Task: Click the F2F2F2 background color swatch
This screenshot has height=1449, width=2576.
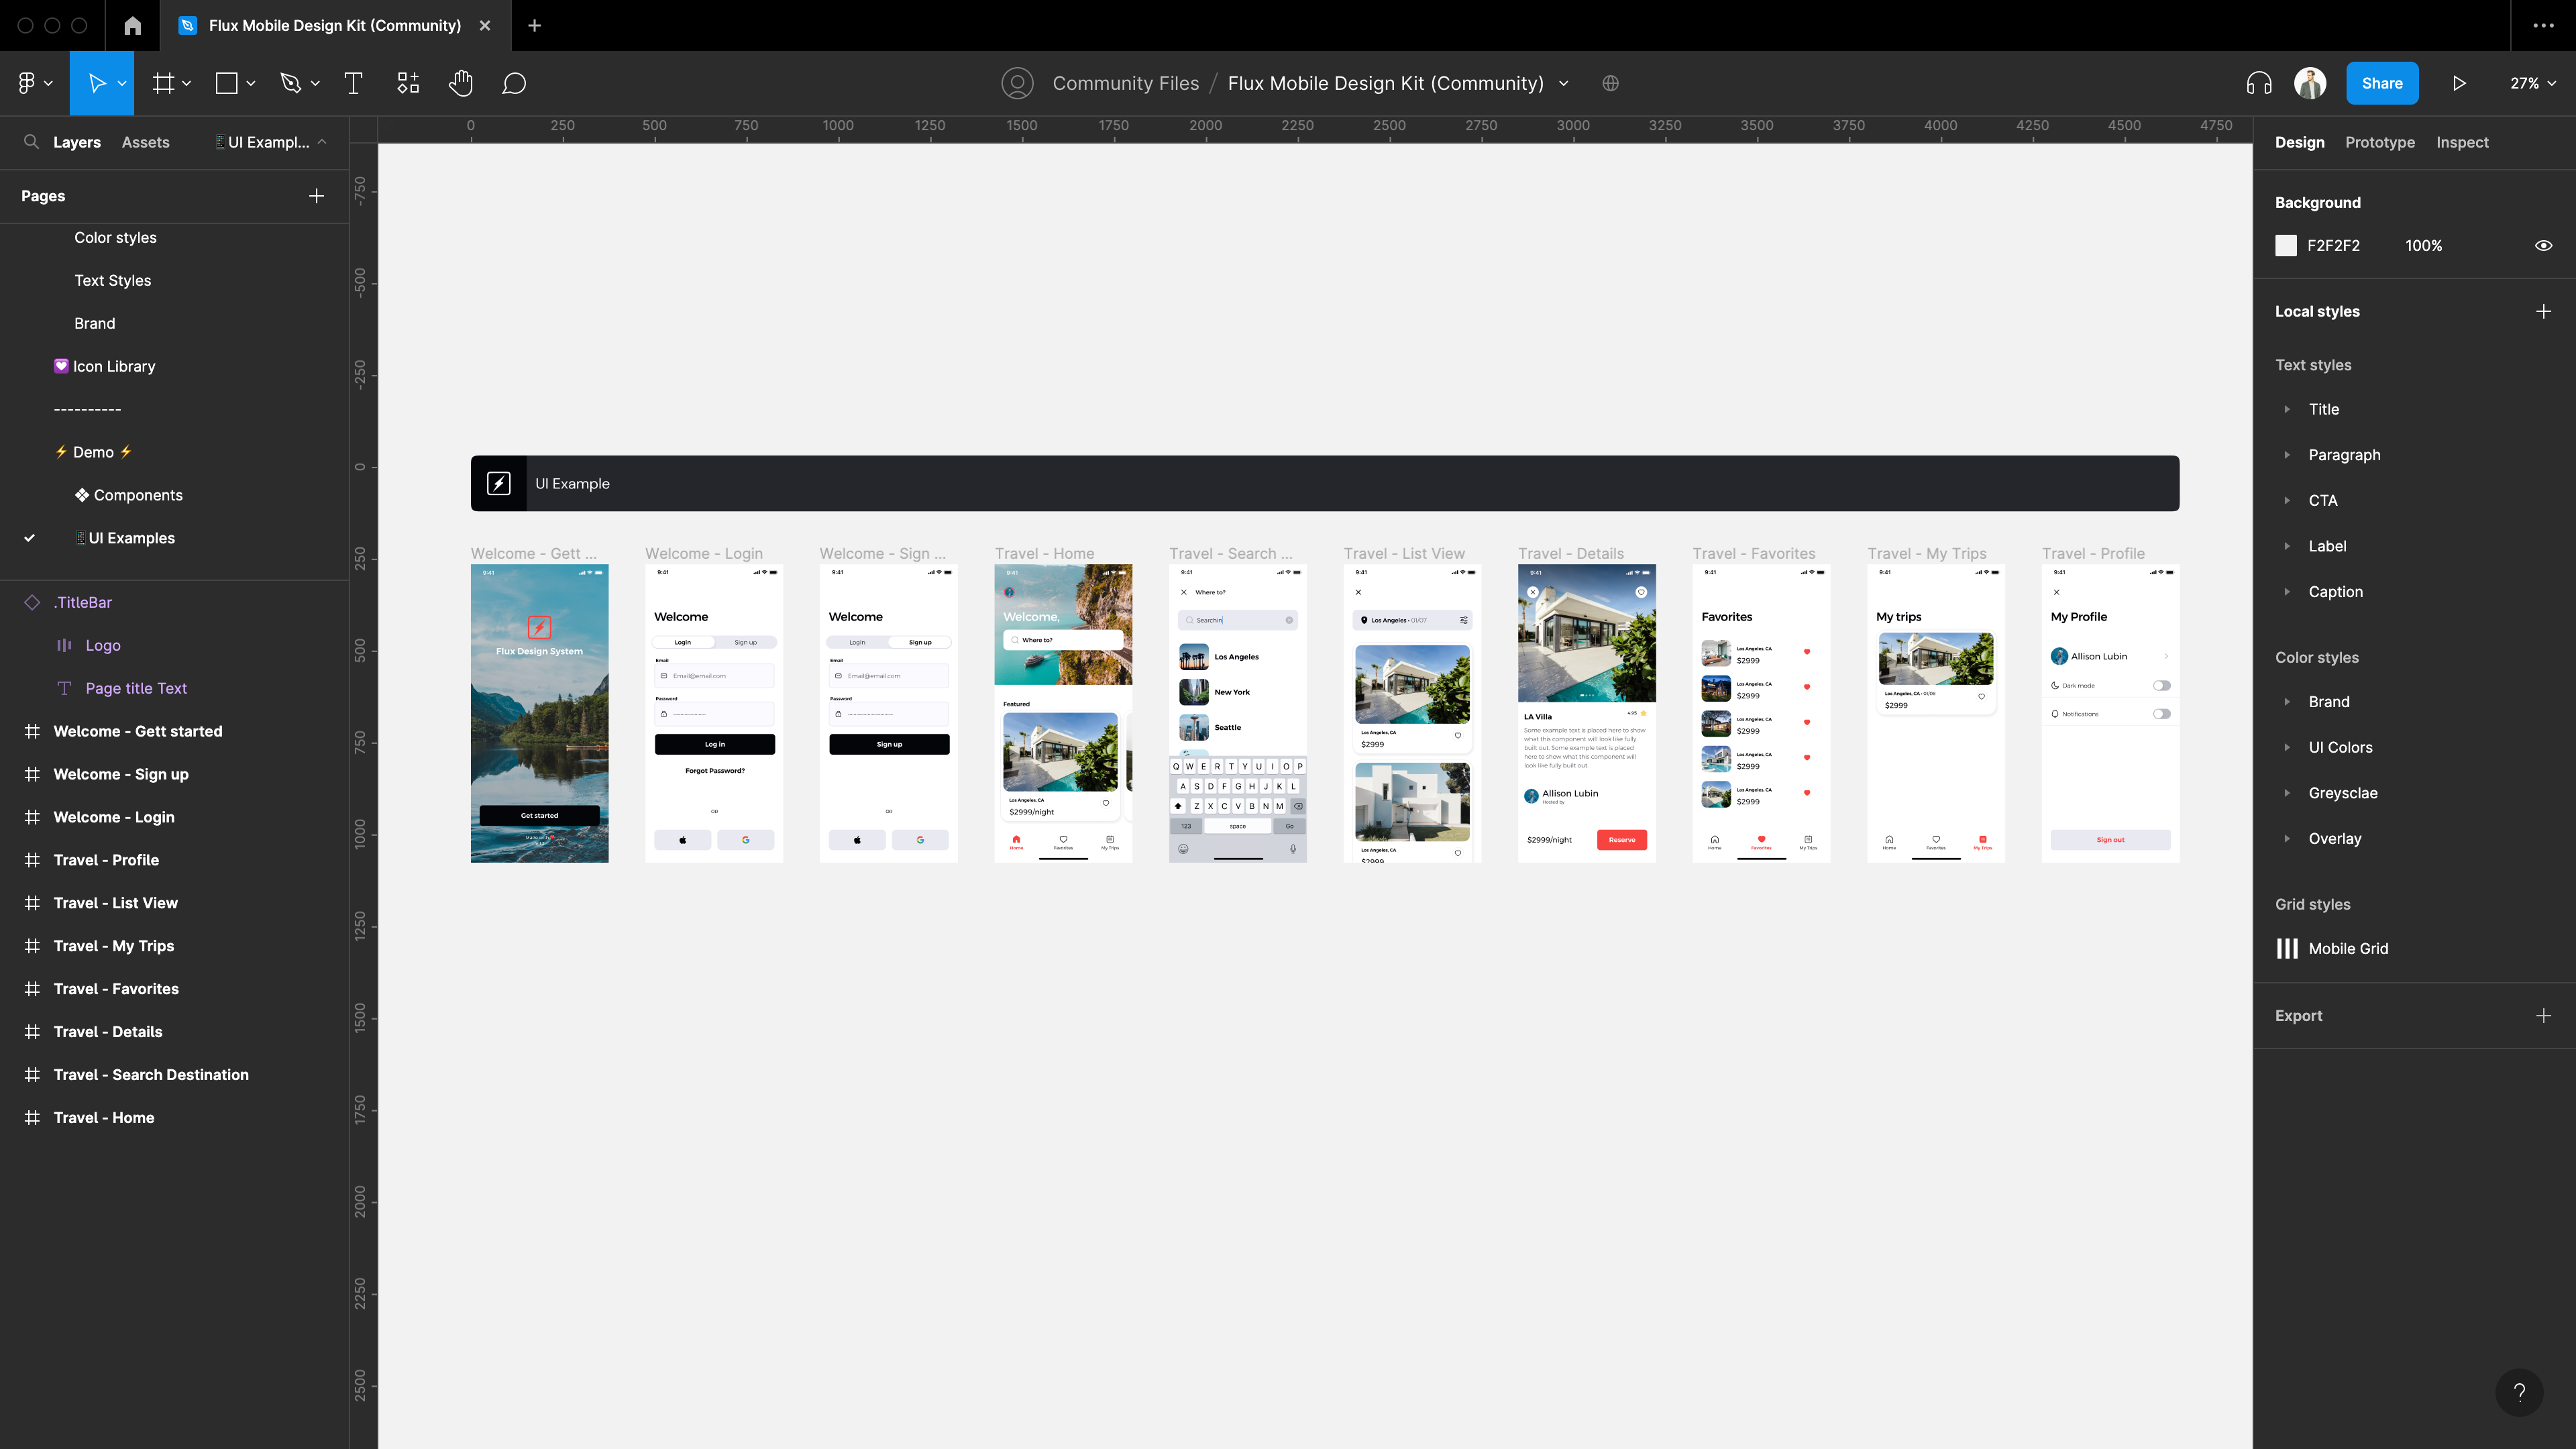Action: pos(2286,245)
